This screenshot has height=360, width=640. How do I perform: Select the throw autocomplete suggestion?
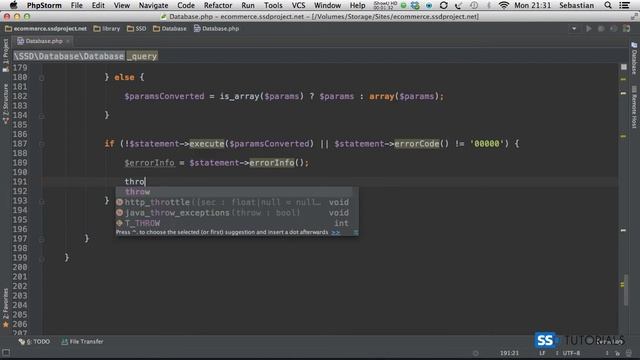[x=233, y=192]
